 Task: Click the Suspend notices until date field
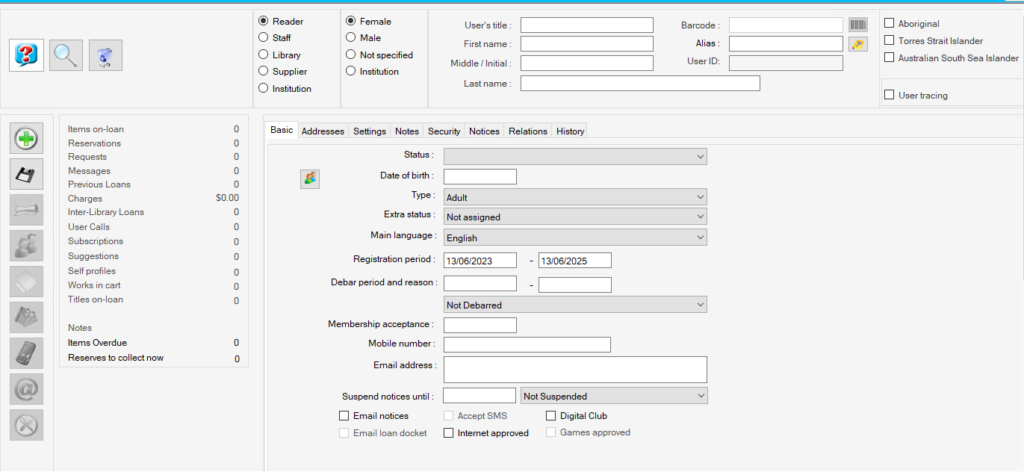coord(479,396)
